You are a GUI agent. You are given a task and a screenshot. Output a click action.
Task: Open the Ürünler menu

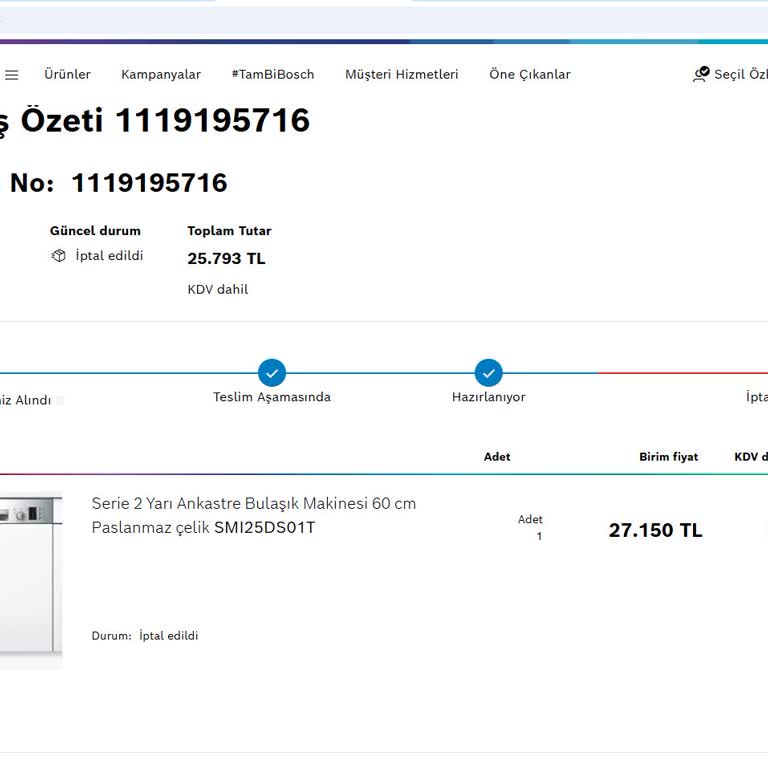point(67,75)
